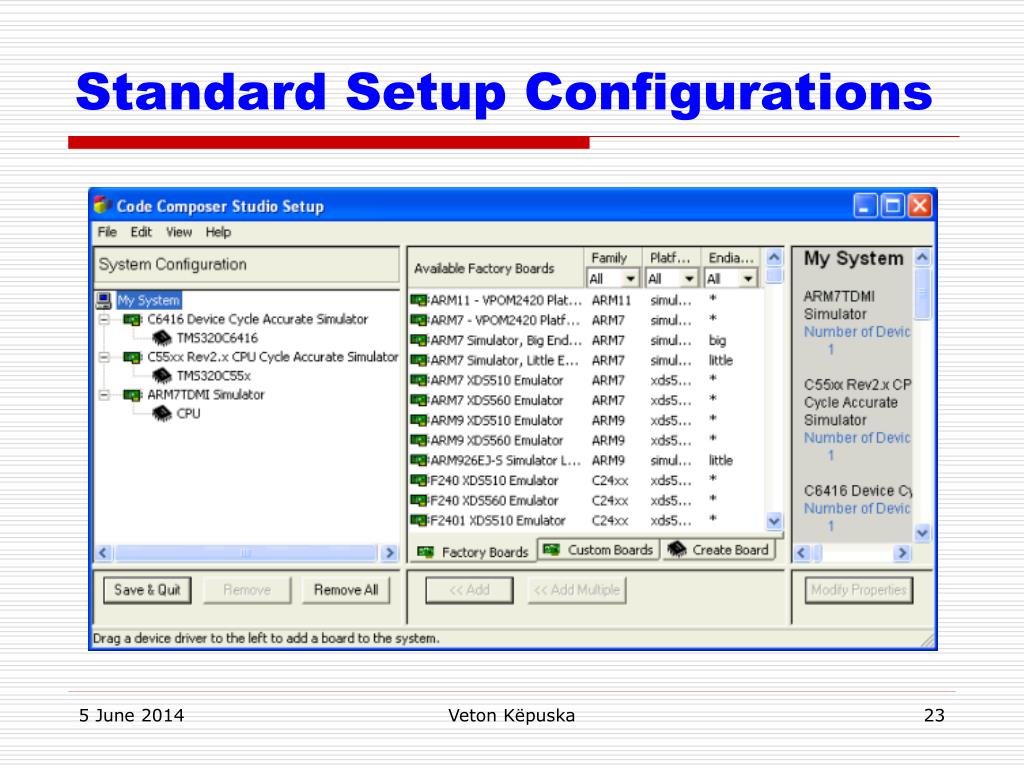Open the File menu

(x=107, y=232)
